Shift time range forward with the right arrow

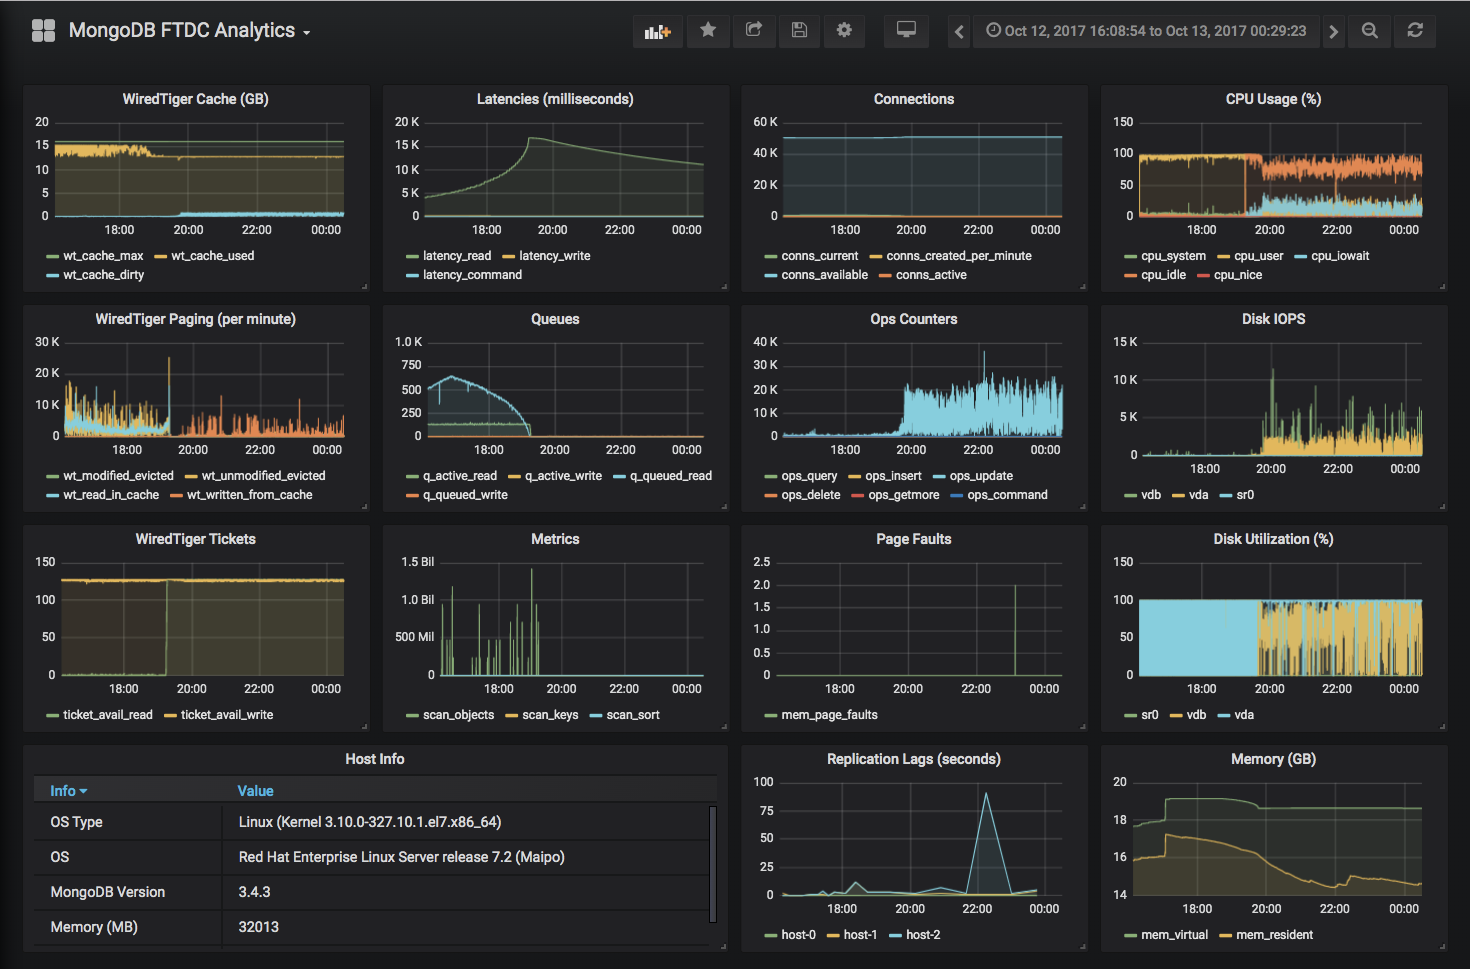point(1333,30)
